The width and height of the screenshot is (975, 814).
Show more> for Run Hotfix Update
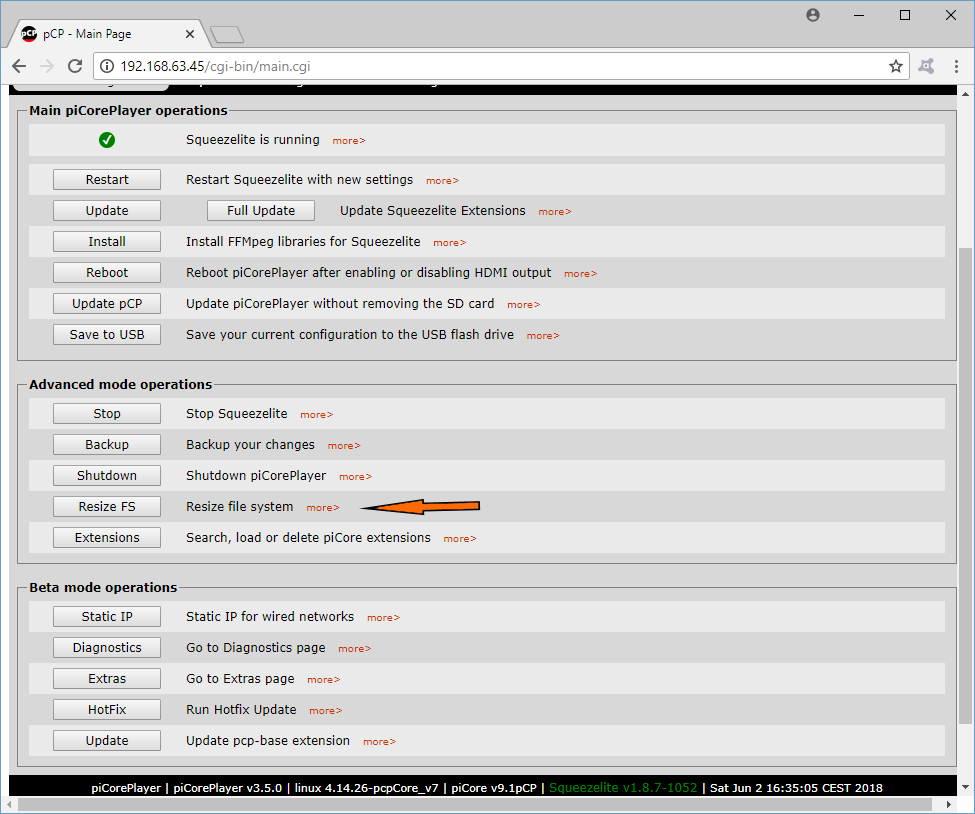[x=325, y=711]
